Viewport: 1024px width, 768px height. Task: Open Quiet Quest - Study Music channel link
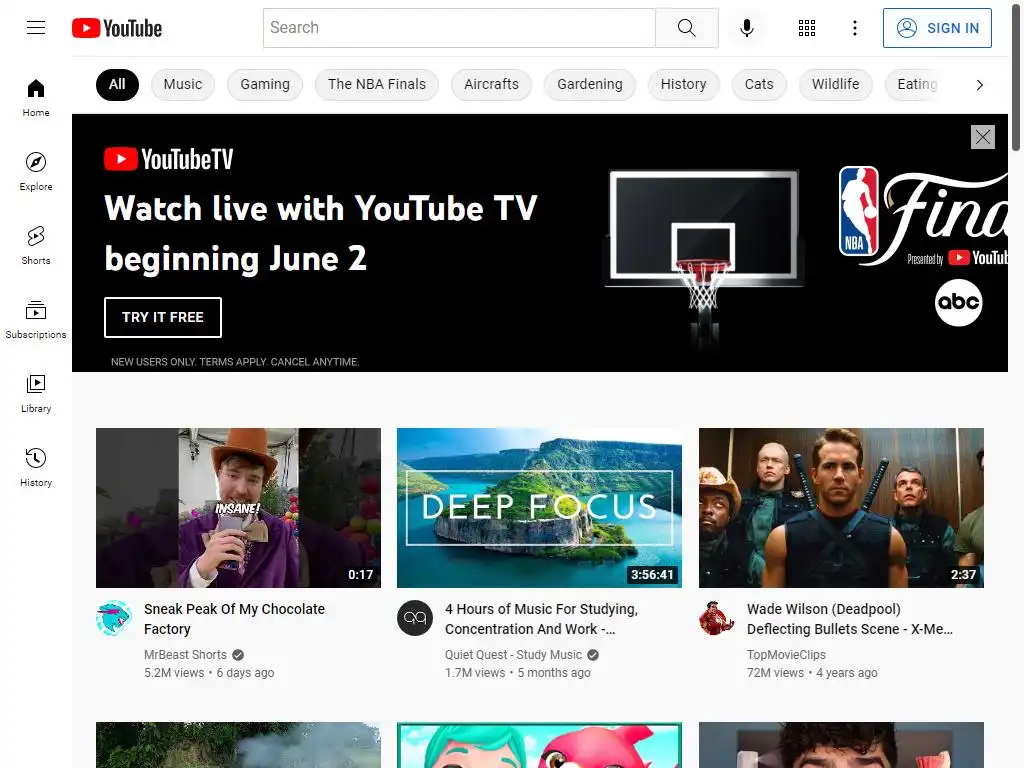513,654
